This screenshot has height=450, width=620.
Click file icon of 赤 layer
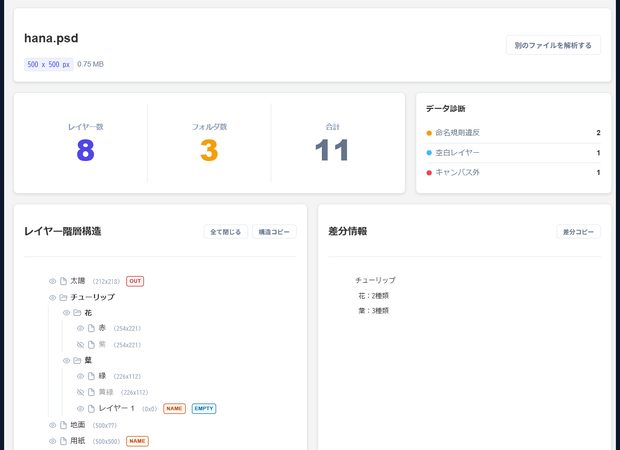pyautogui.click(x=91, y=328)
